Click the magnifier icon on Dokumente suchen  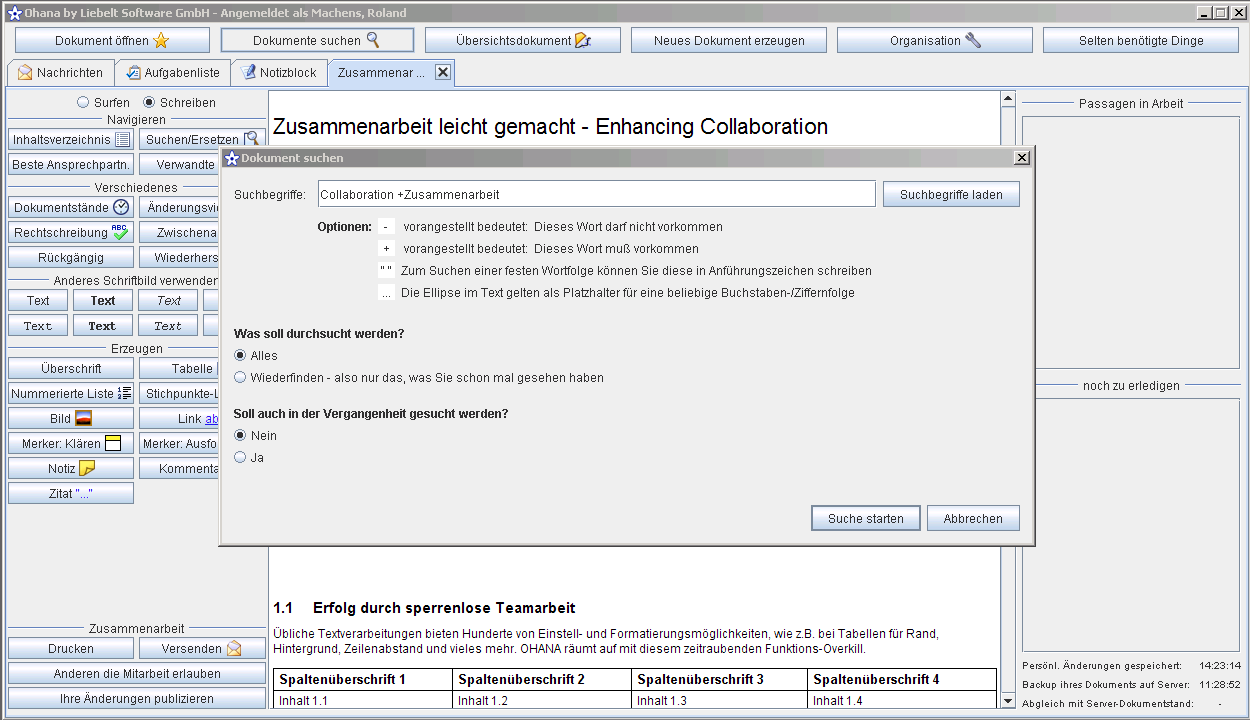click(373, 40)
